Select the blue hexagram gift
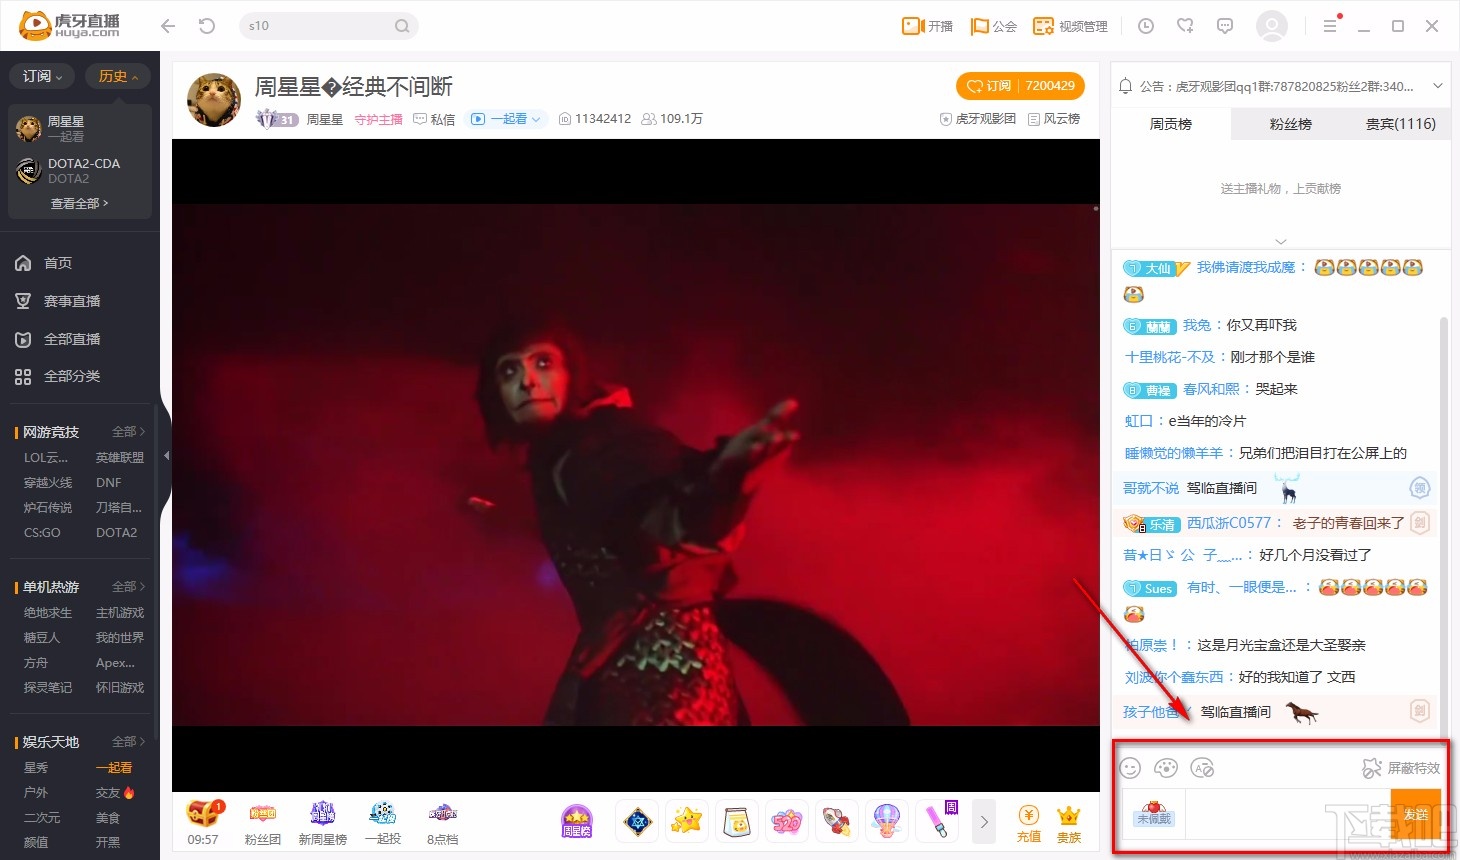Viewport: 1460px width, 860px height. 637,822
